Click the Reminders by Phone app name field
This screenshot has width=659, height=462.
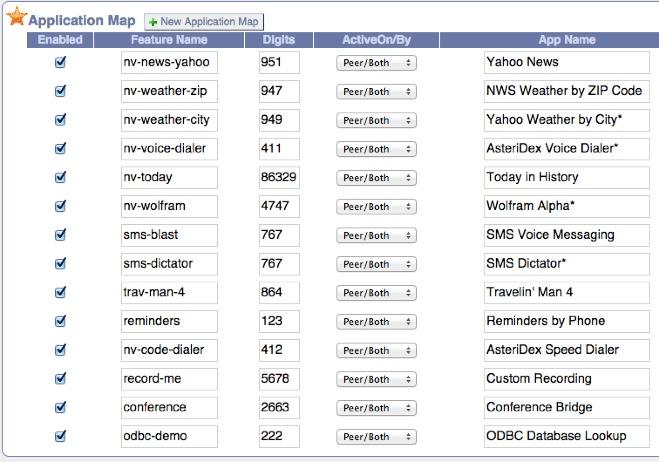click(x=567, y=321)
